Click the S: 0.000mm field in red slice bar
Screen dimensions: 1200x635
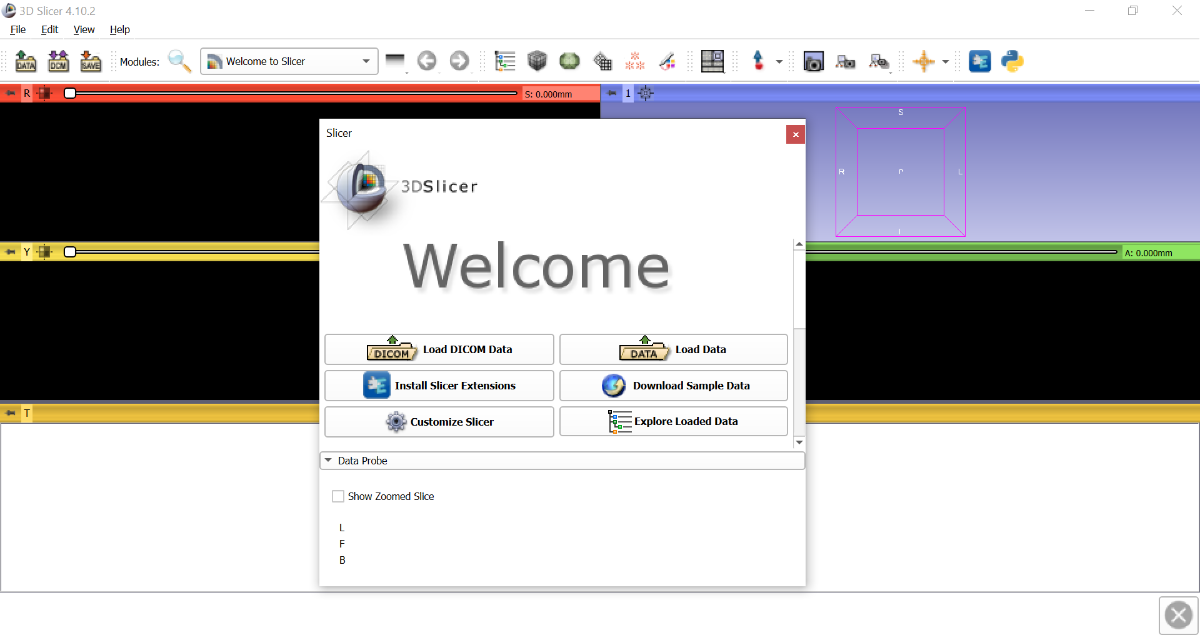(559, 94)
